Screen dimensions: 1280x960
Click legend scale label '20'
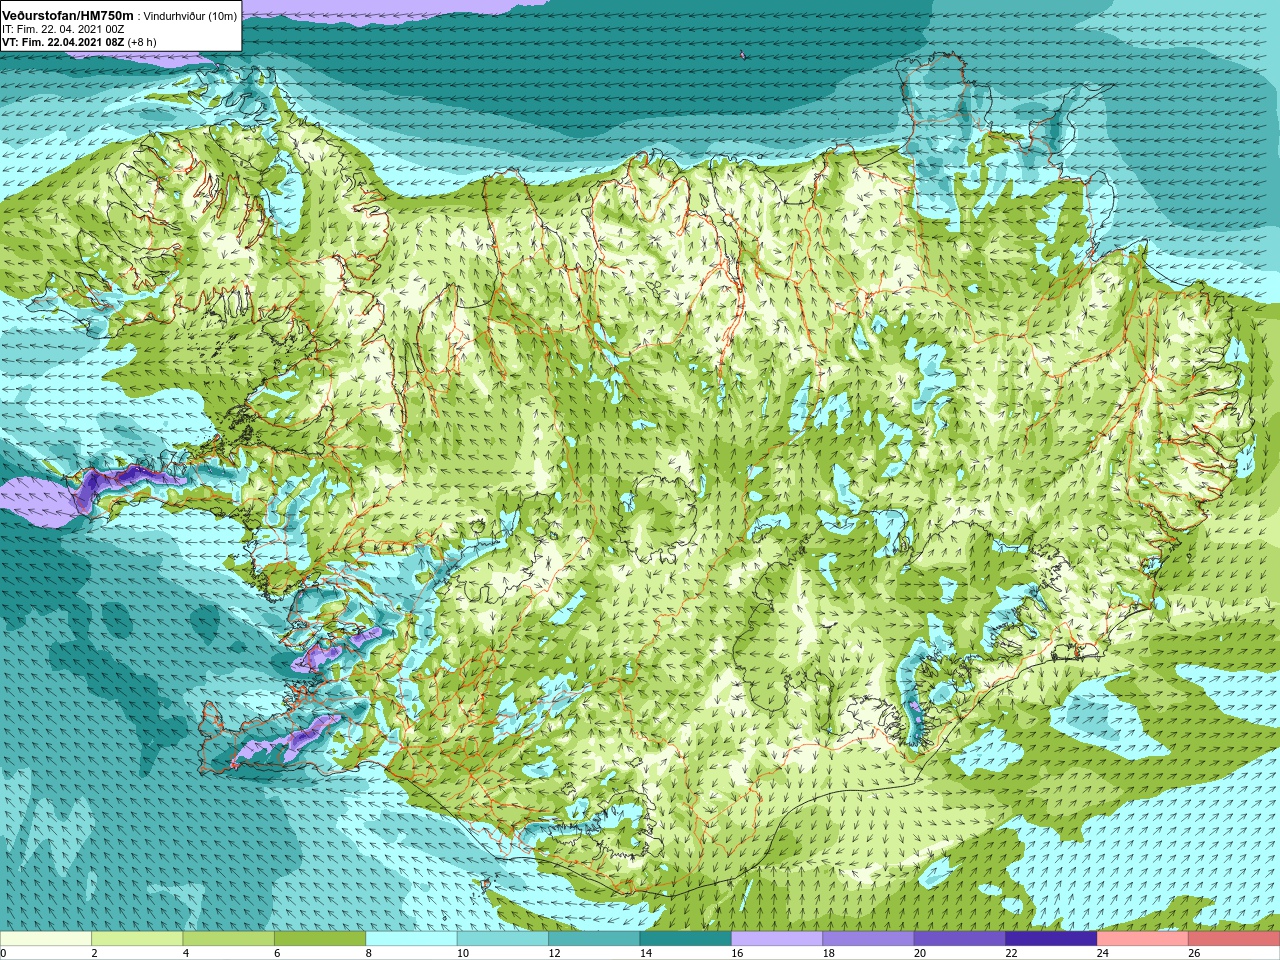coord(920,953)
